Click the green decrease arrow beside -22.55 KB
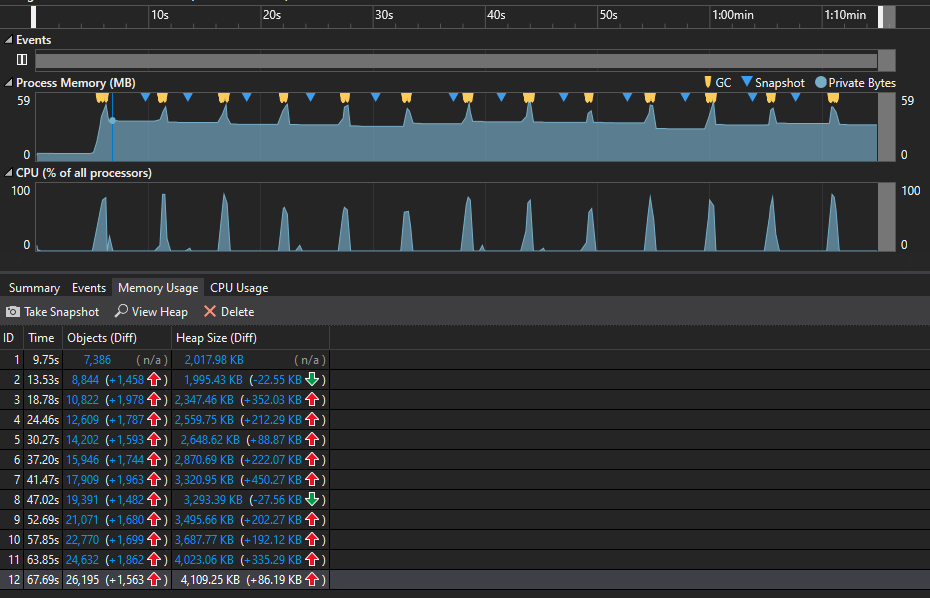Image resolution: width=930 pixels, height=598 pixels. (x=314, y=379)
